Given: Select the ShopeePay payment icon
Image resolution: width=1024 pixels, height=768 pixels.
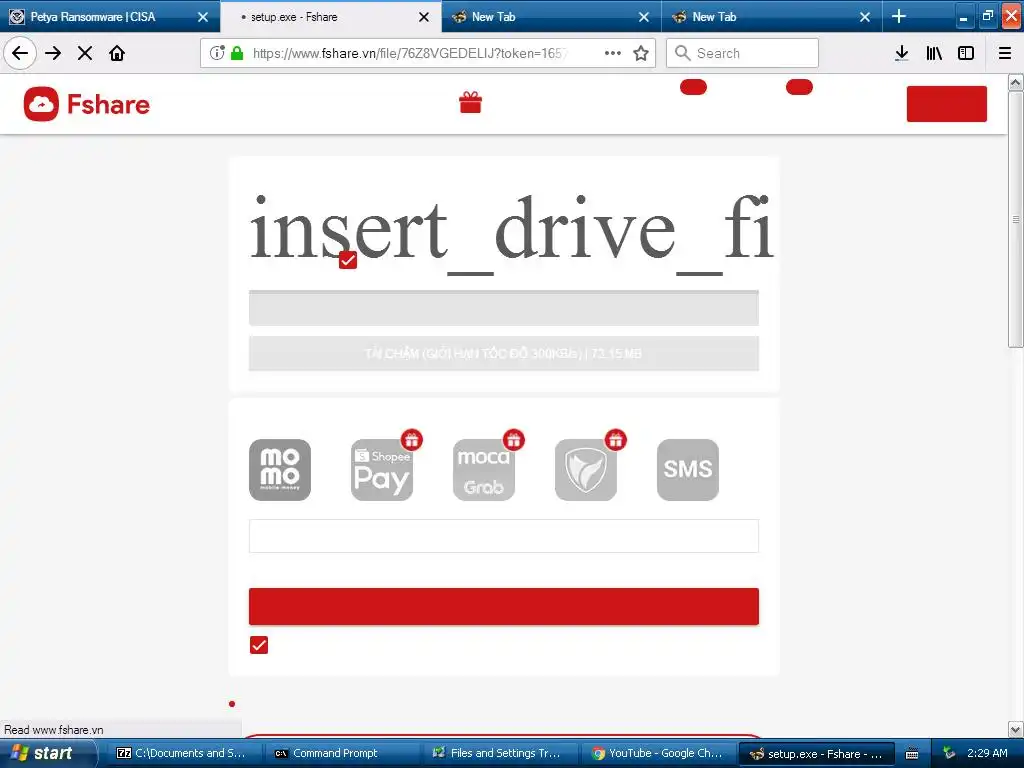Looking at the screenshot, I should [382, 470].
